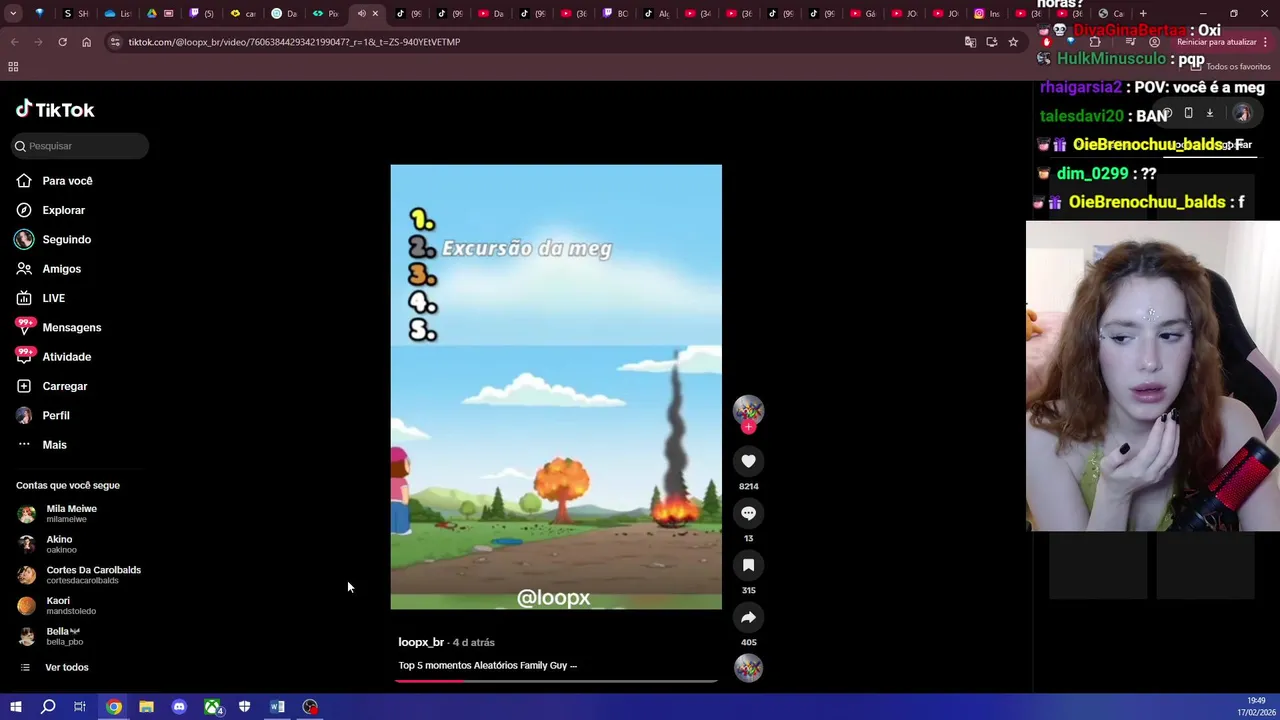The image size is (1280, 720).
Task: Open the Para você feed
Action: pyautogui.click(x=54, y=181)
